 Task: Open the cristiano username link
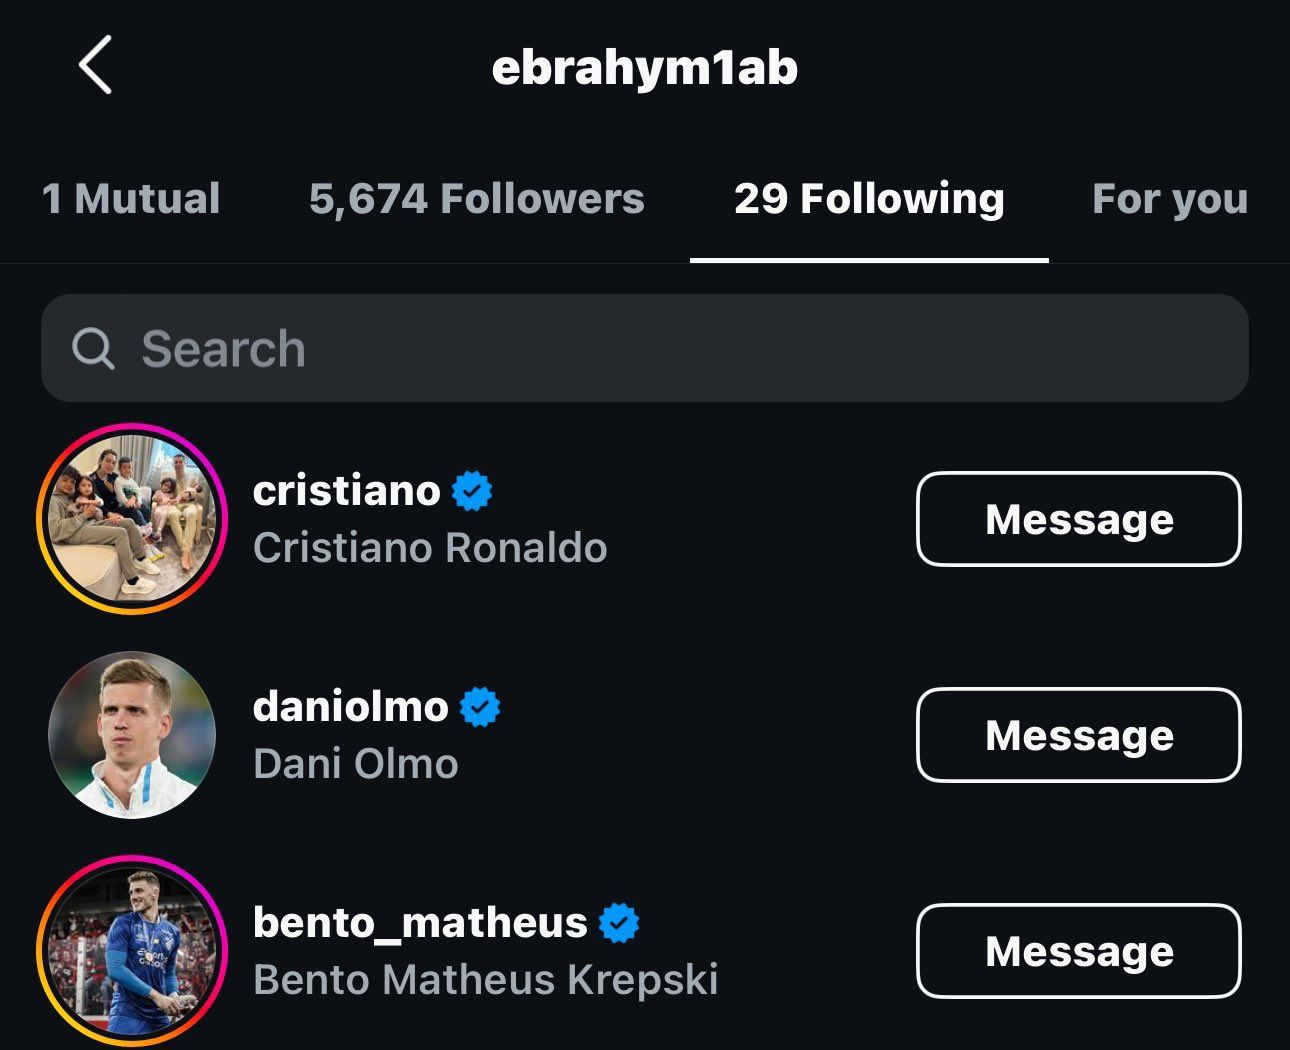click(346, 491)
